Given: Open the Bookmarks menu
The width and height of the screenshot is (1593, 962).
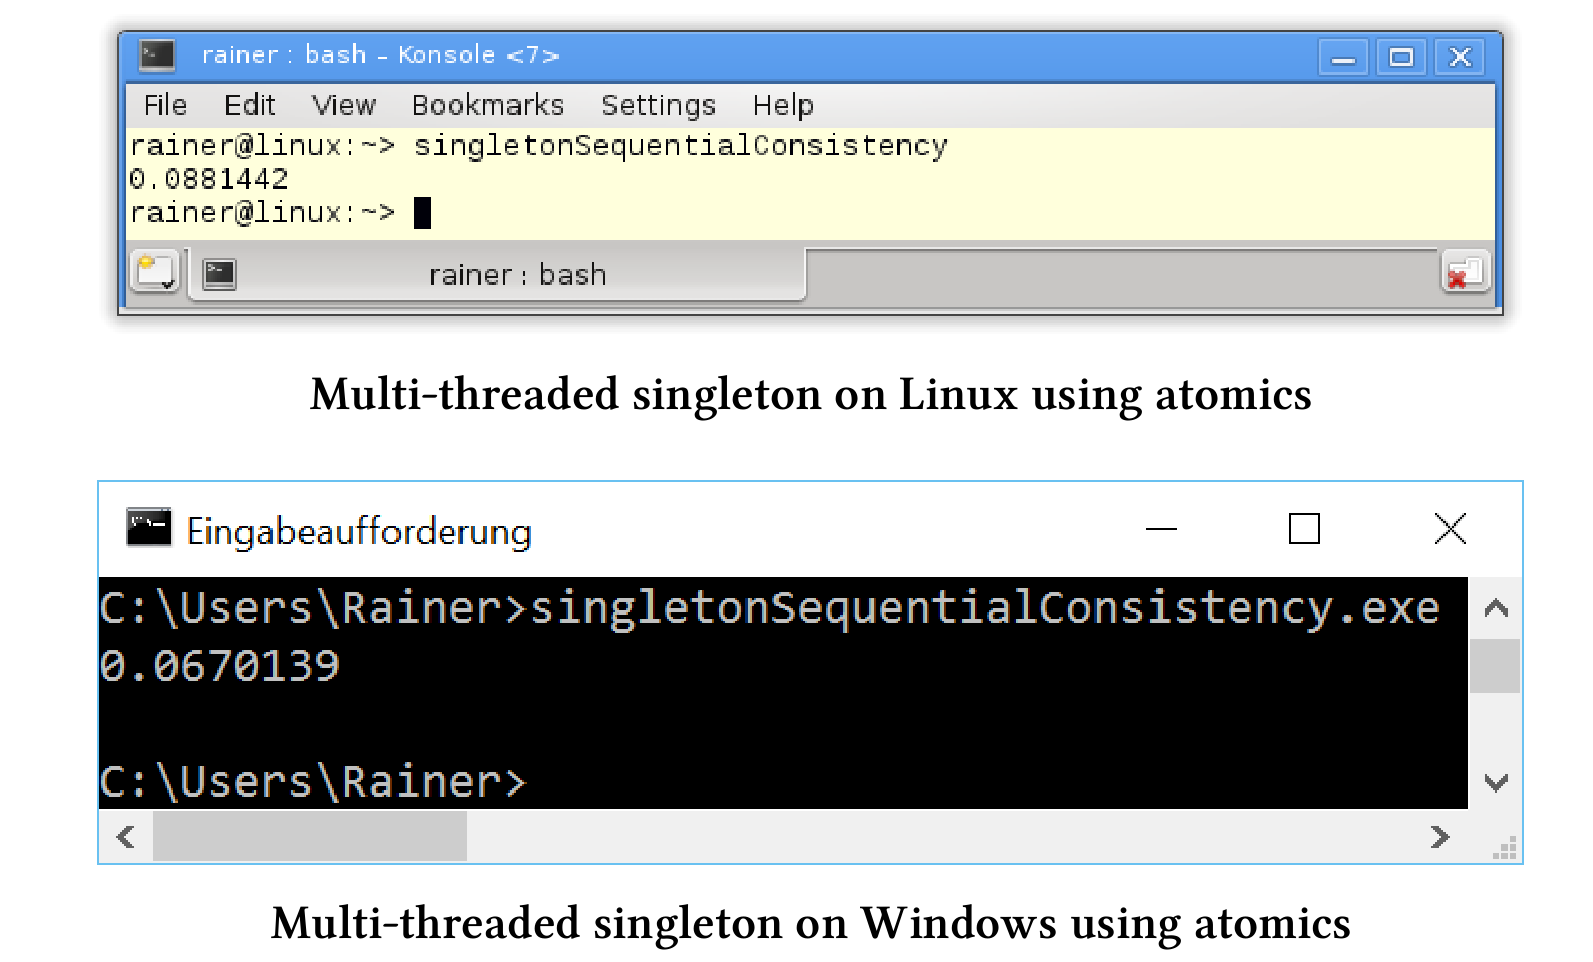Looking at the screenshot, I should coord(488,105).
